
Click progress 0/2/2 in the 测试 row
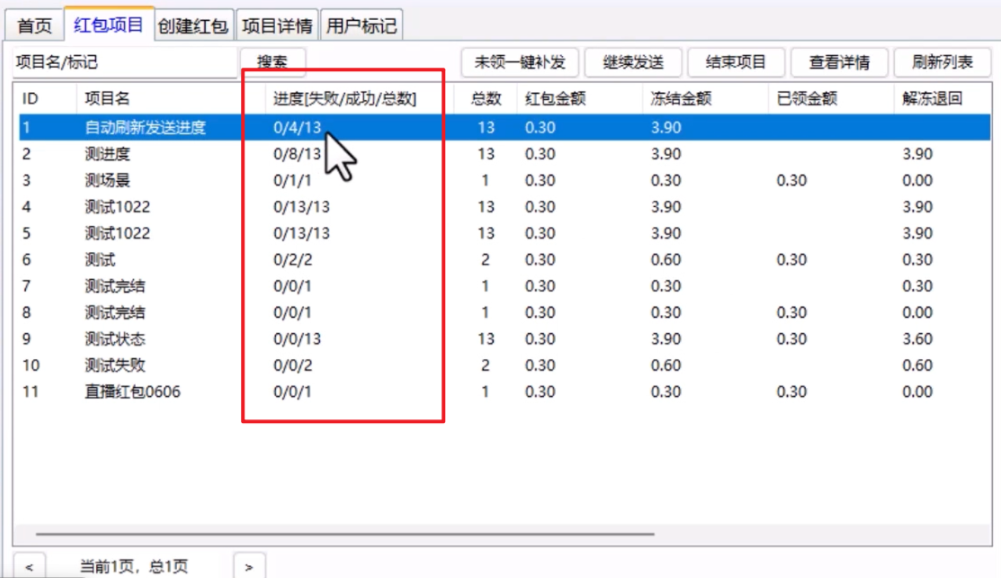[292, 259]
